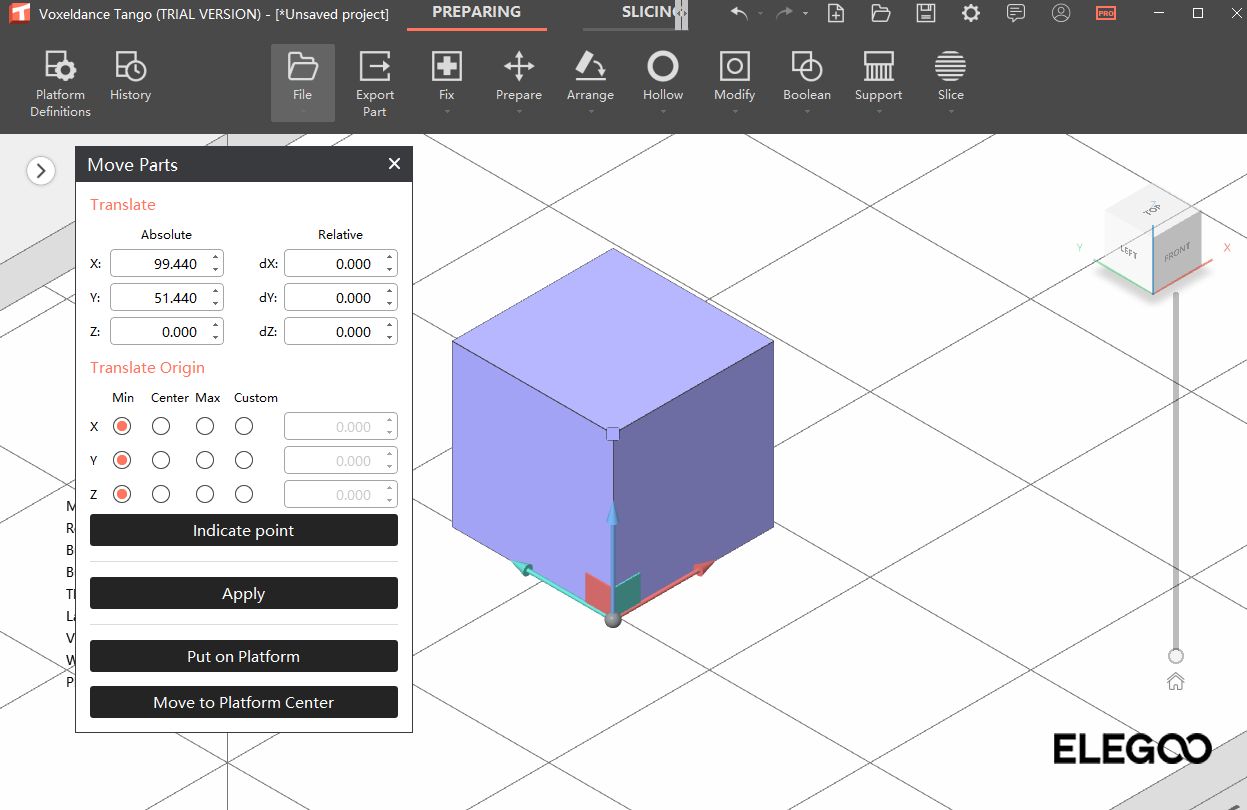Select Min origin for X
Viewport: 1247px width, 810px height.
click(122, 426)
